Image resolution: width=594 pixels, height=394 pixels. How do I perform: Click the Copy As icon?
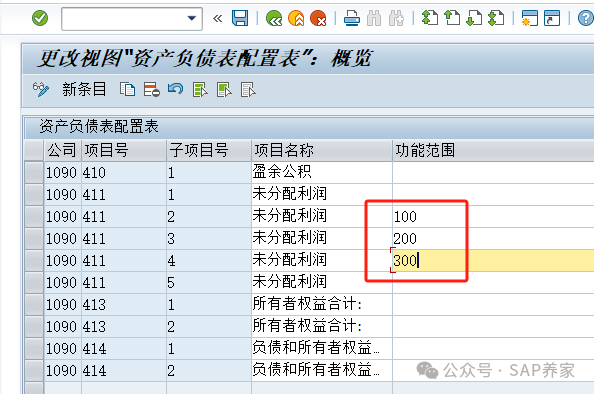(128, 90)
